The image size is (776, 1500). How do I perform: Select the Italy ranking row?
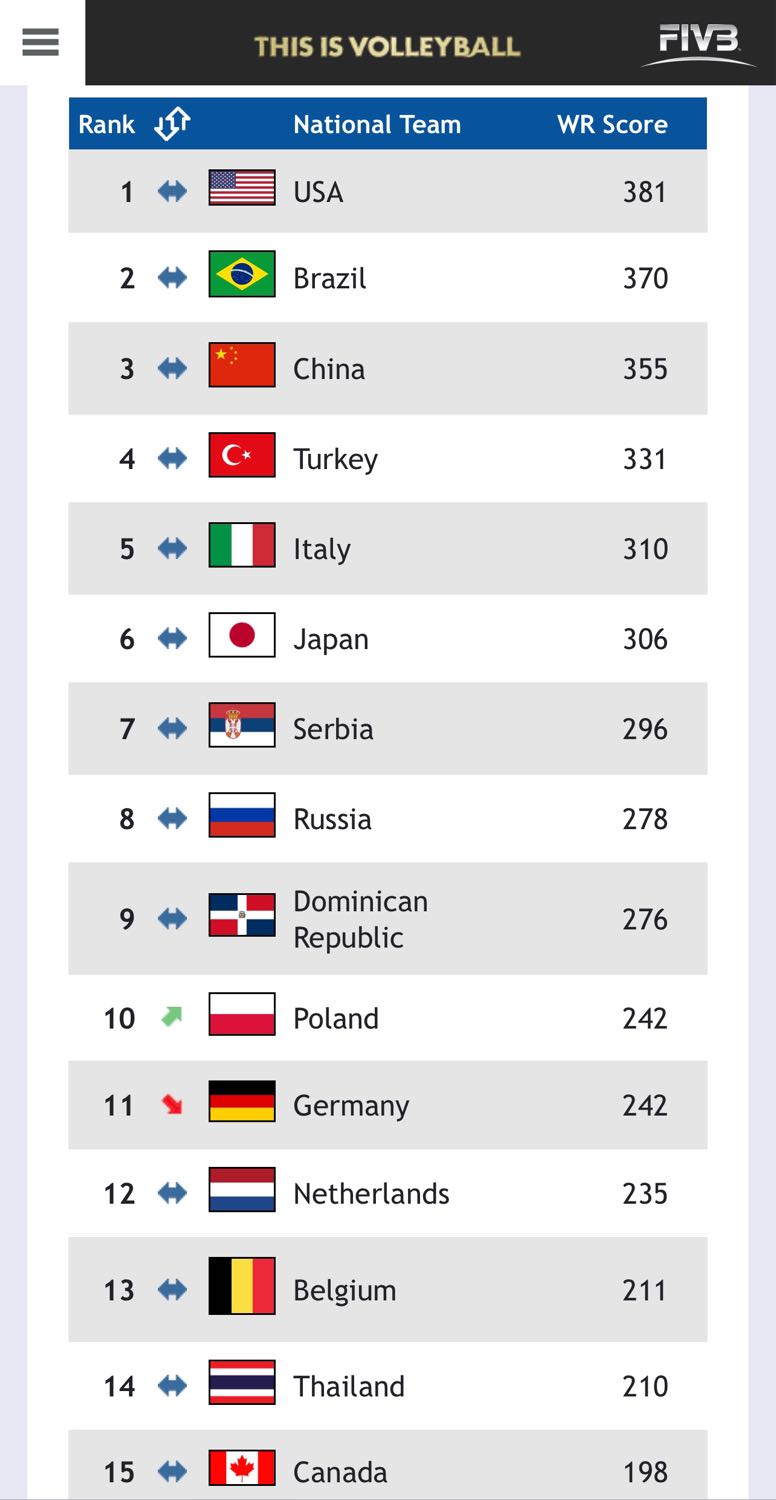click(x=388, y=548)
